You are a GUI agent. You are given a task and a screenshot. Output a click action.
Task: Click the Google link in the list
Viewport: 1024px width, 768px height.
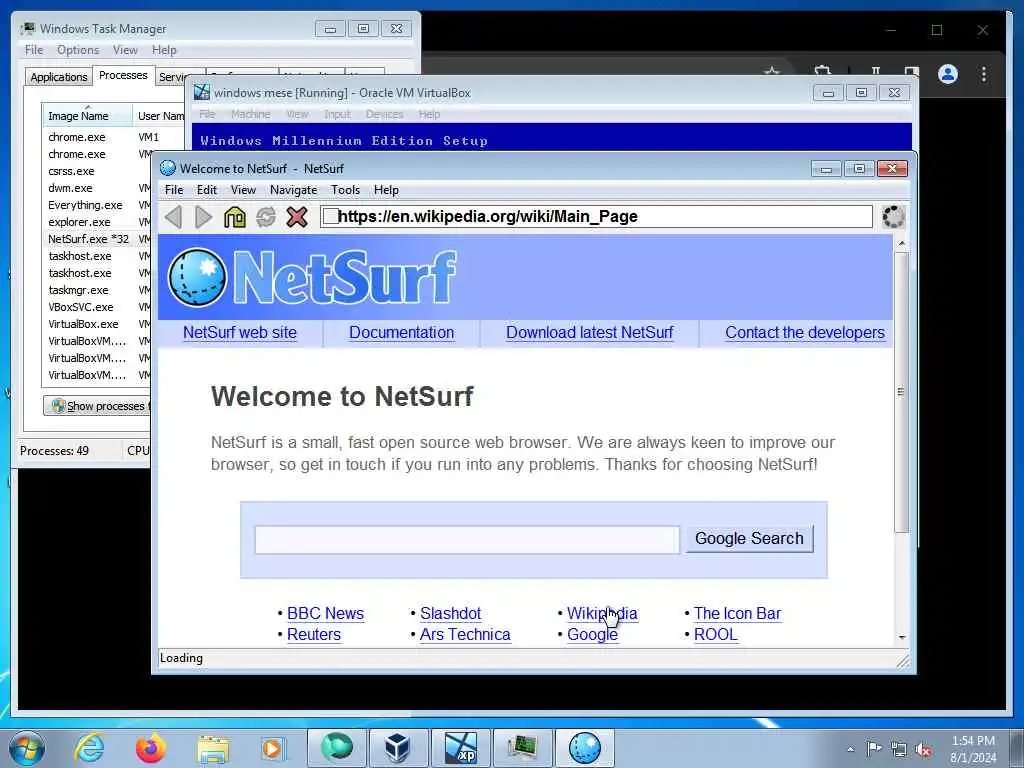point(592,634)
